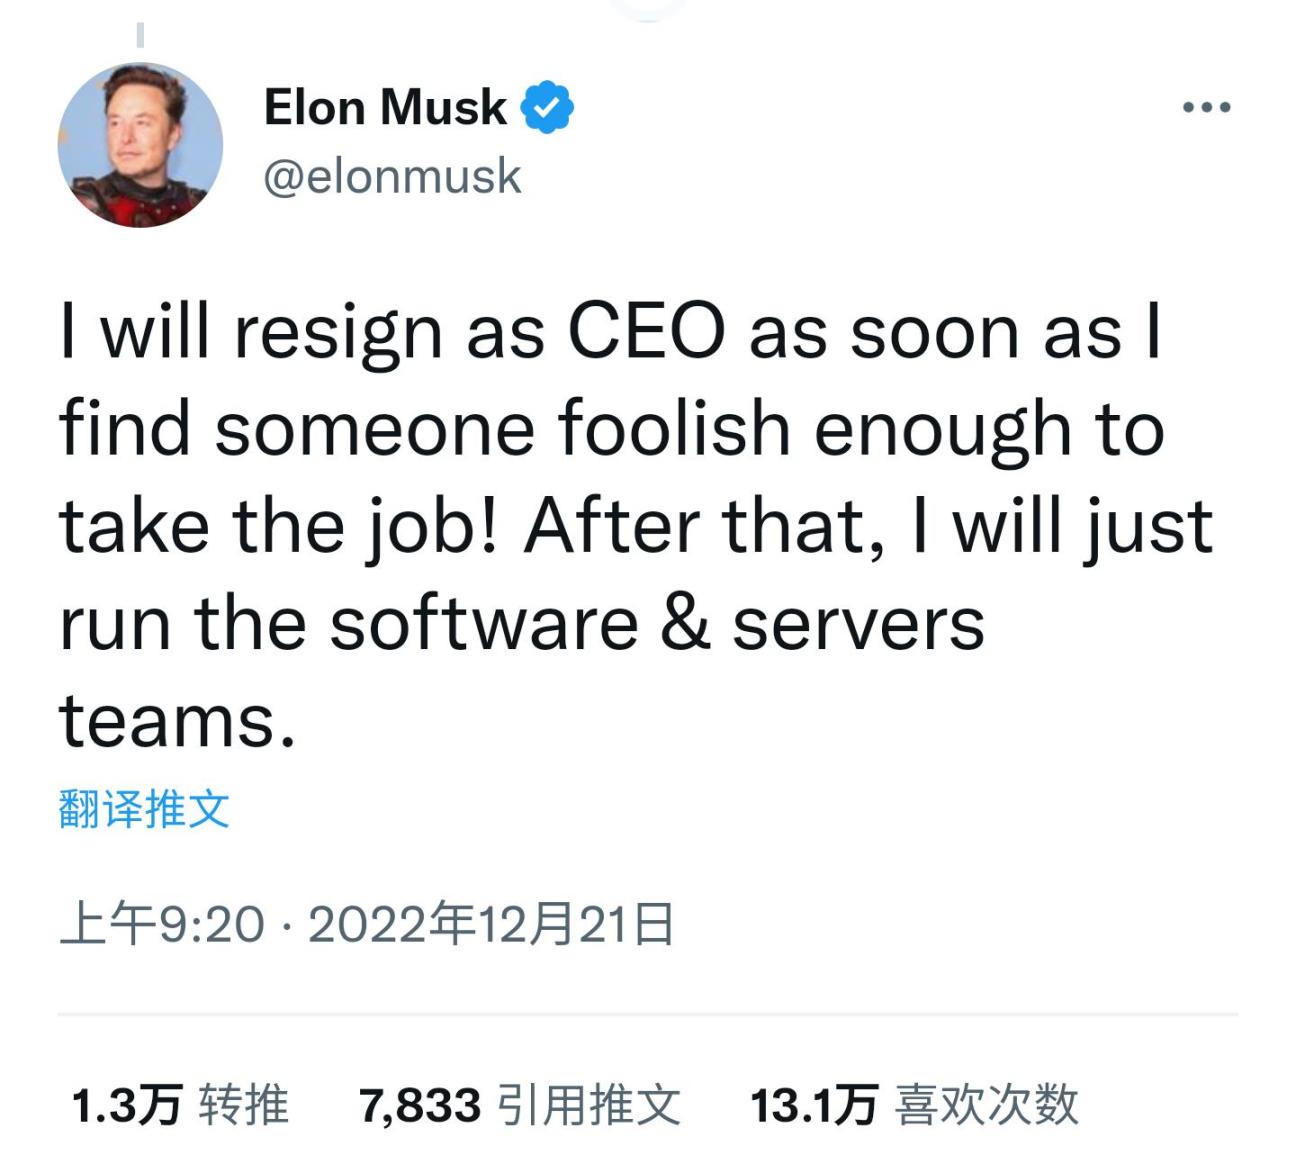
Task: Open the 转推 retweets list
Action: pos(243,1106)
